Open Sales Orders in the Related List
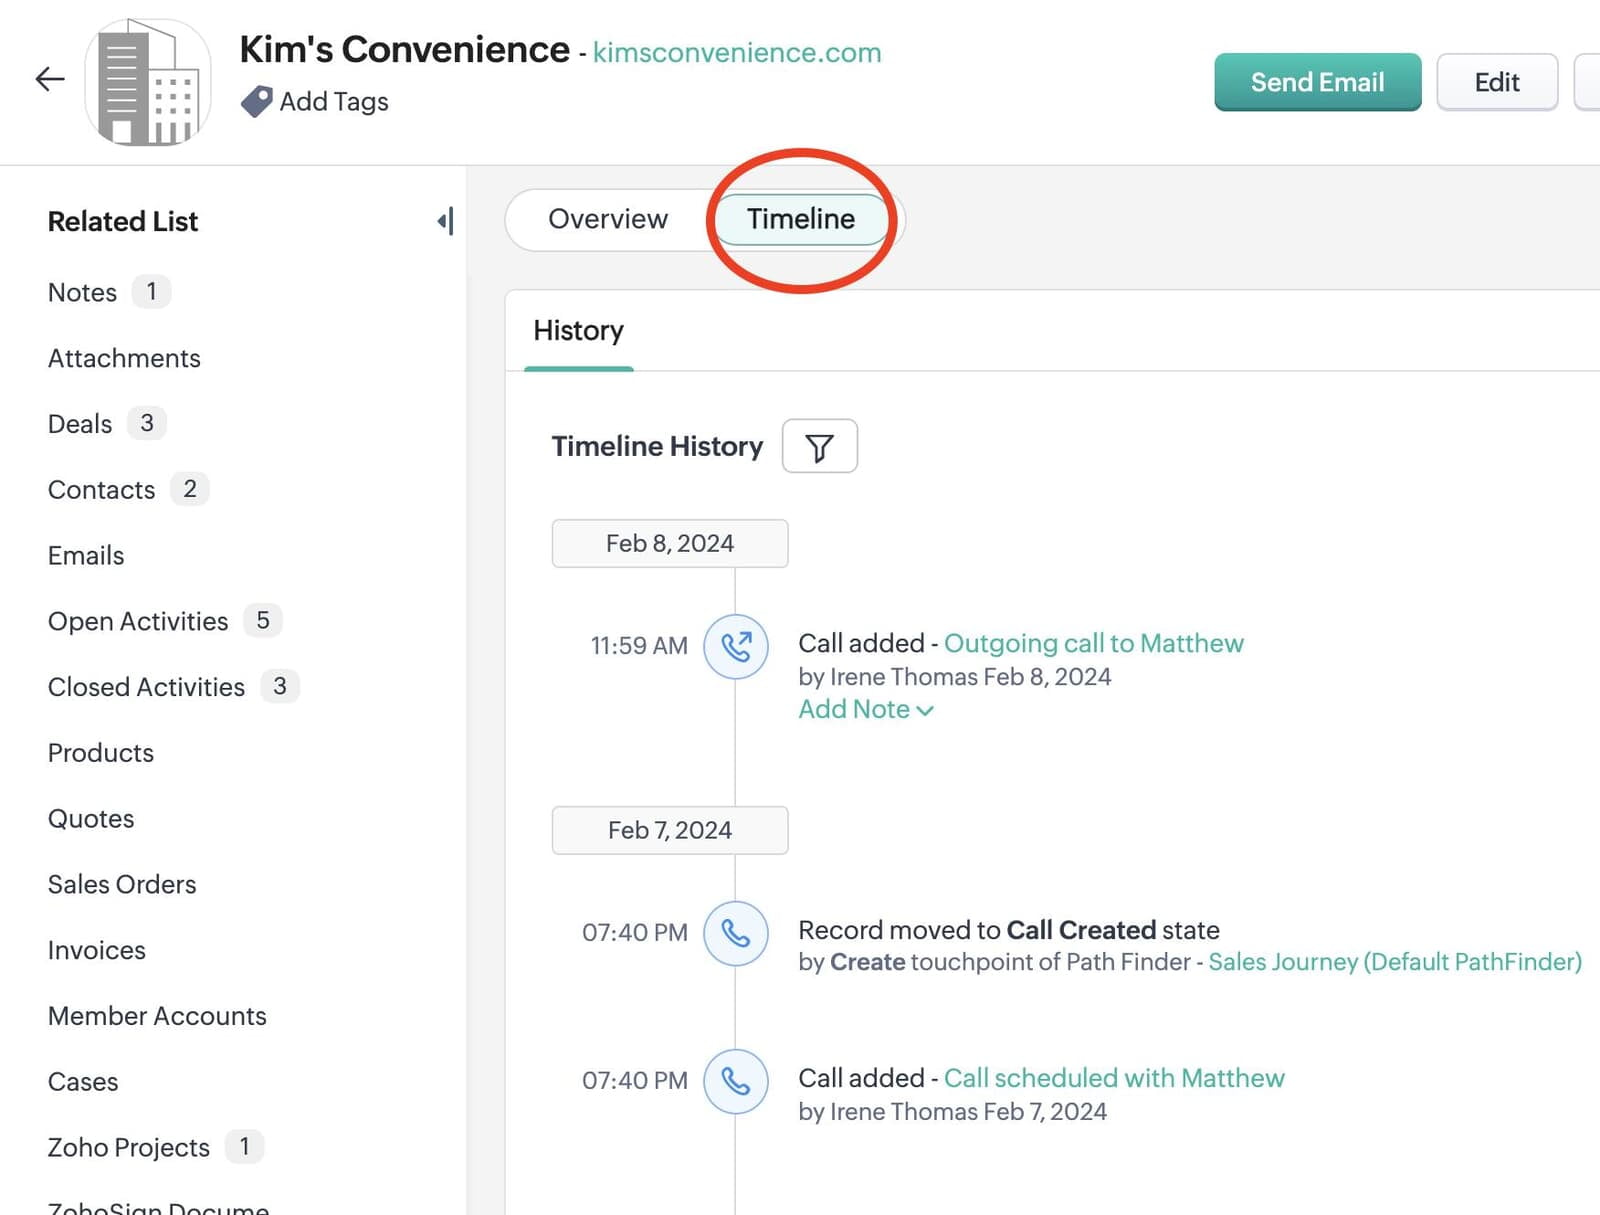 tap(122, 885)
